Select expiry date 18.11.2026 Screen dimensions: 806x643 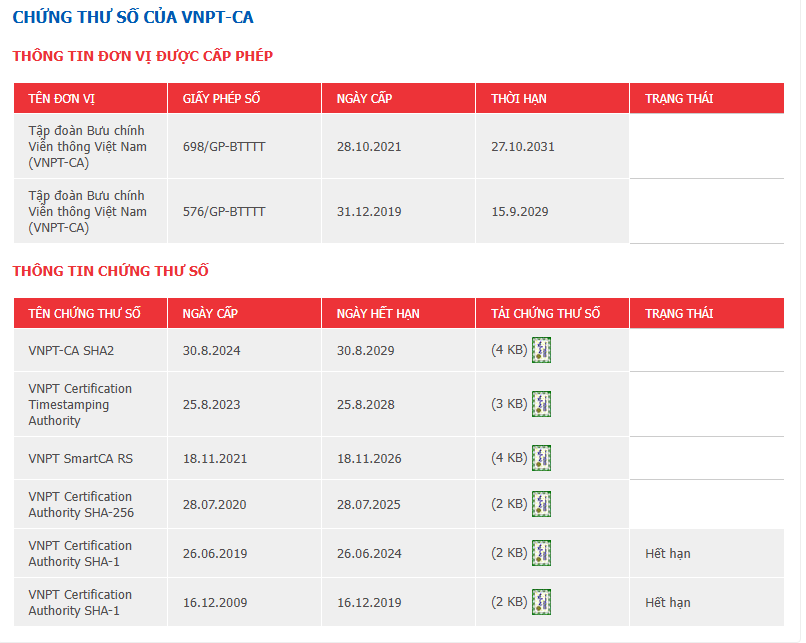coord(369,458)
